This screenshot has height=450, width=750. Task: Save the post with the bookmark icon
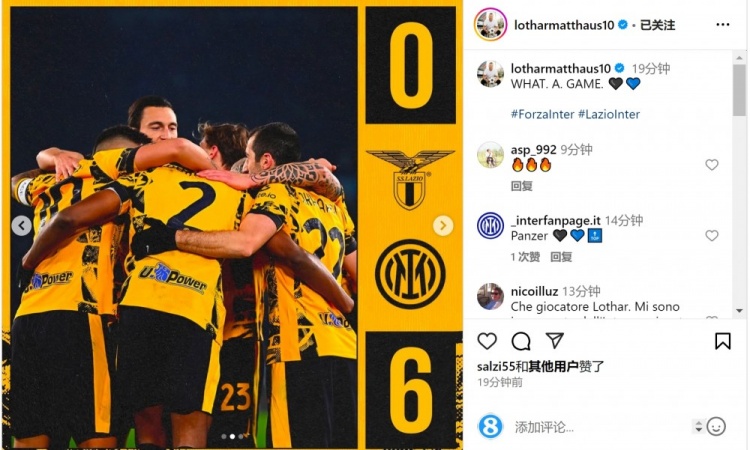[x=722, y=341]
